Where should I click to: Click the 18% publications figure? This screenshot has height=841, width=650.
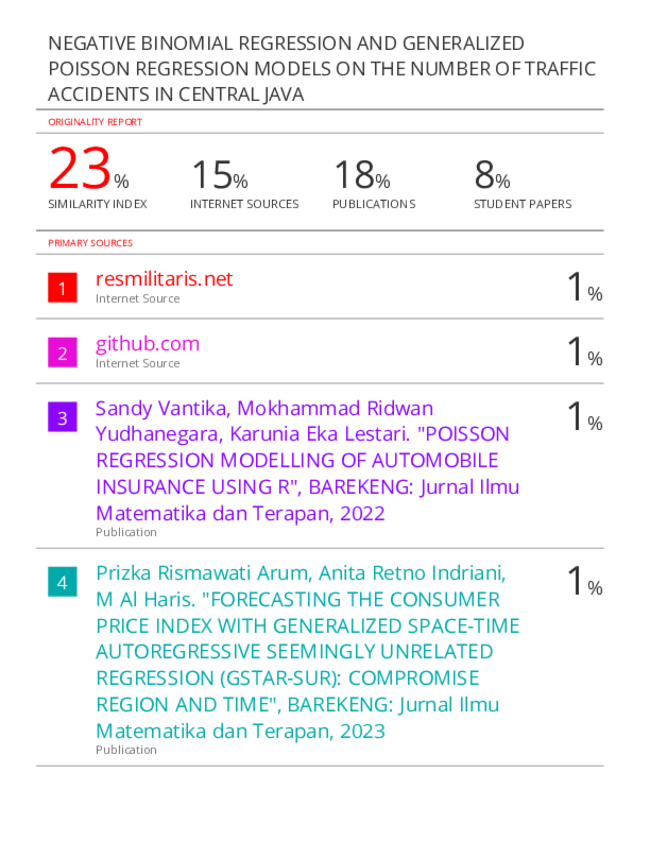pos(362,175)
